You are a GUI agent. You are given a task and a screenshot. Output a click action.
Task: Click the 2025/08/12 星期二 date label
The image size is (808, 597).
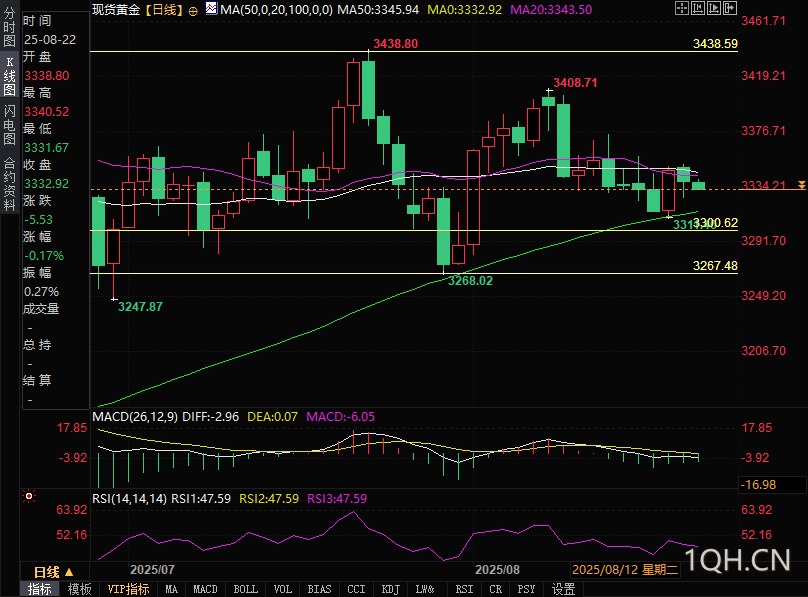click(x=625, y=570)
